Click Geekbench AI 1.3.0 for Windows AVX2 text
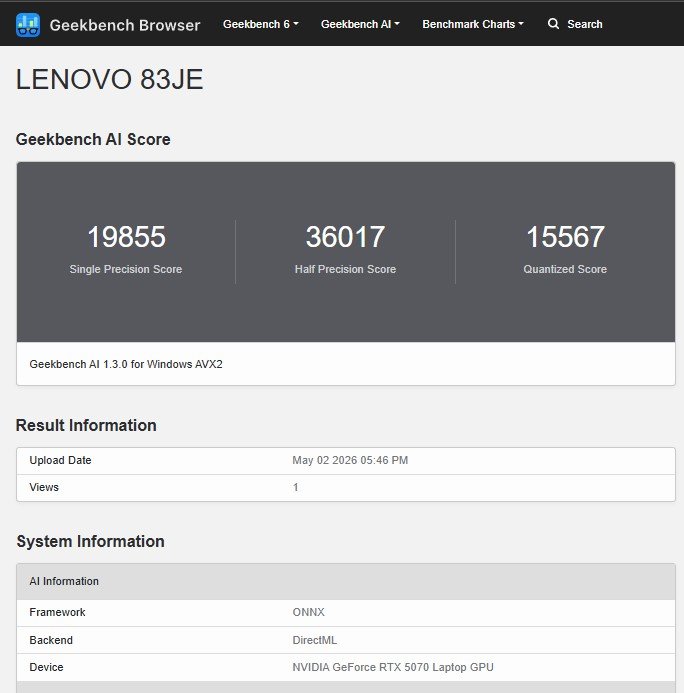684x693 pixels. point(126,364)
